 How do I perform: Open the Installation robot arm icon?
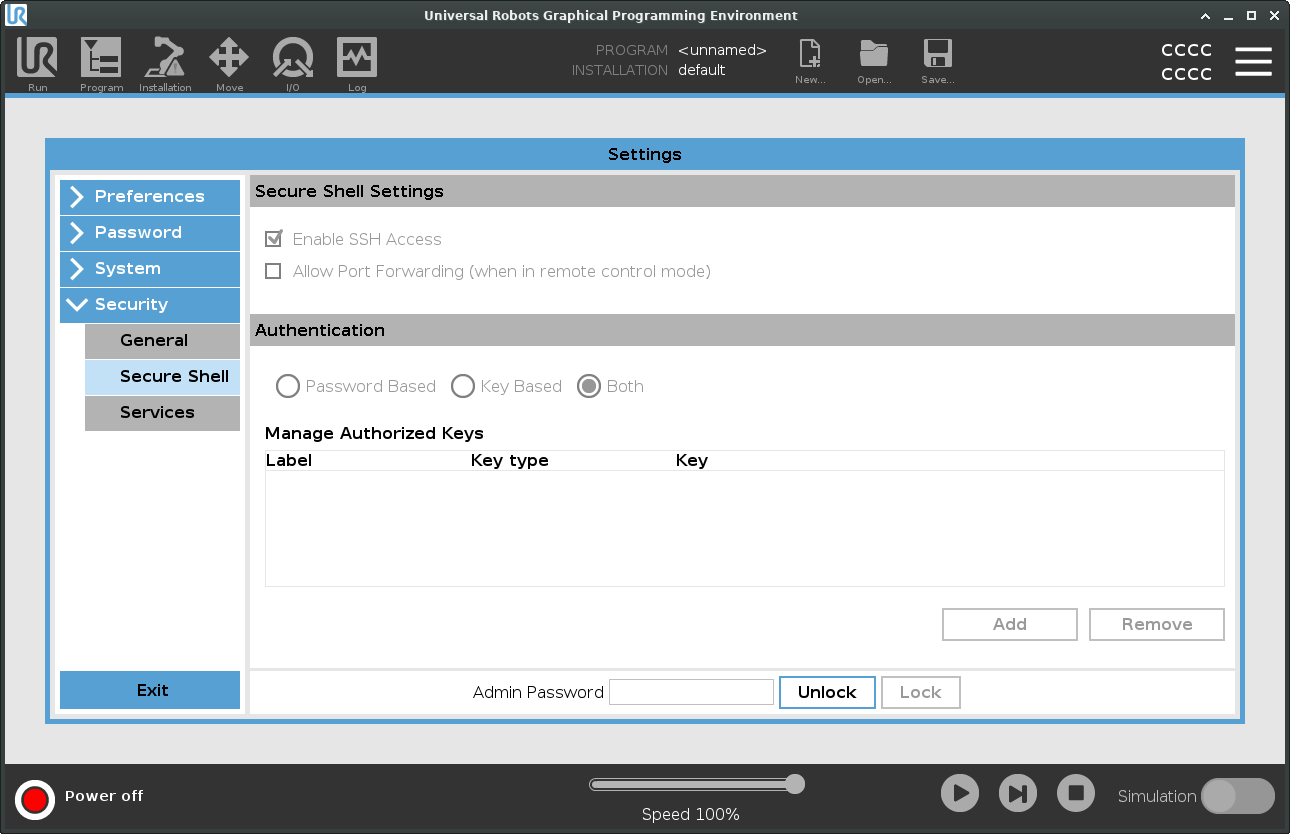coord(165,59)
